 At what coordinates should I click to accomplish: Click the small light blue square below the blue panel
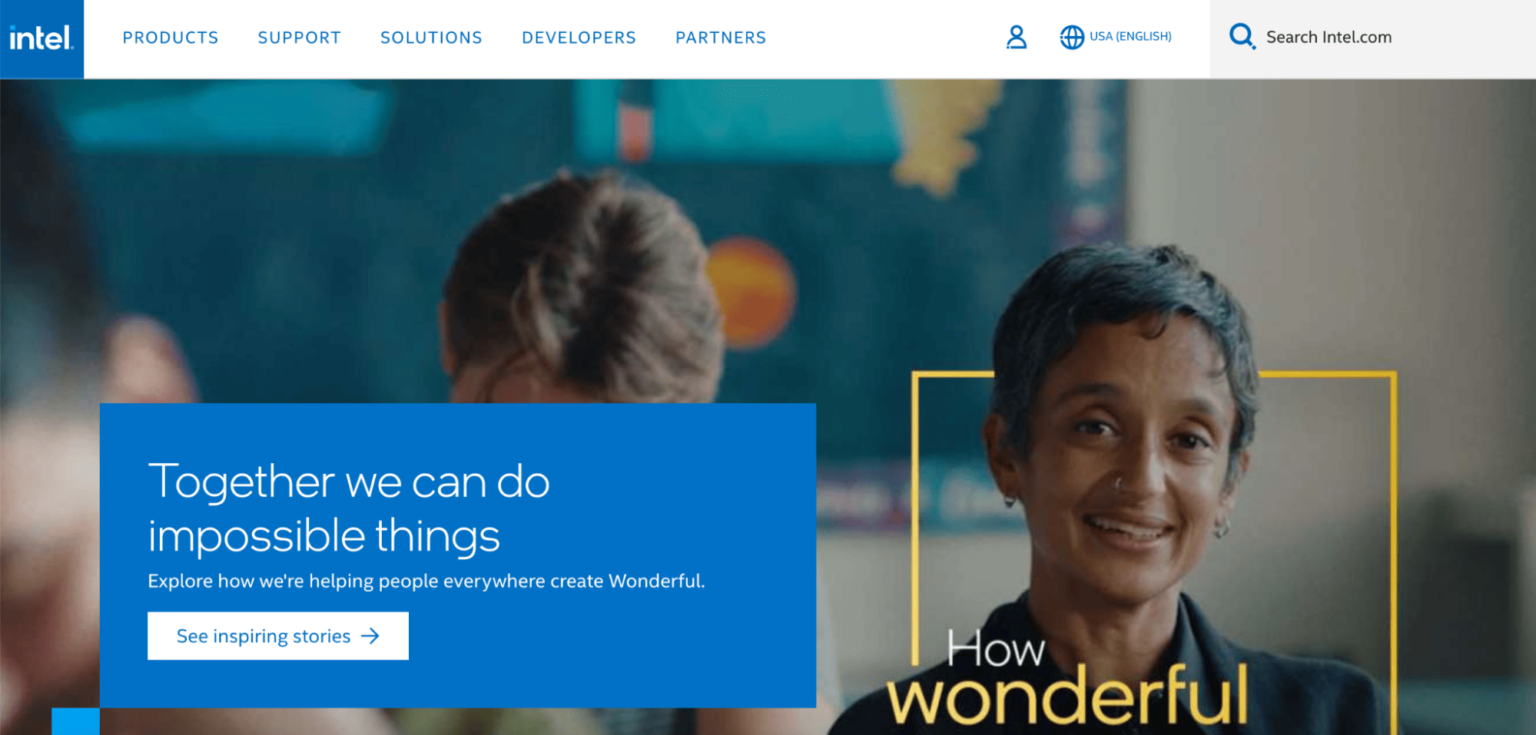click(x=75, y=721)
